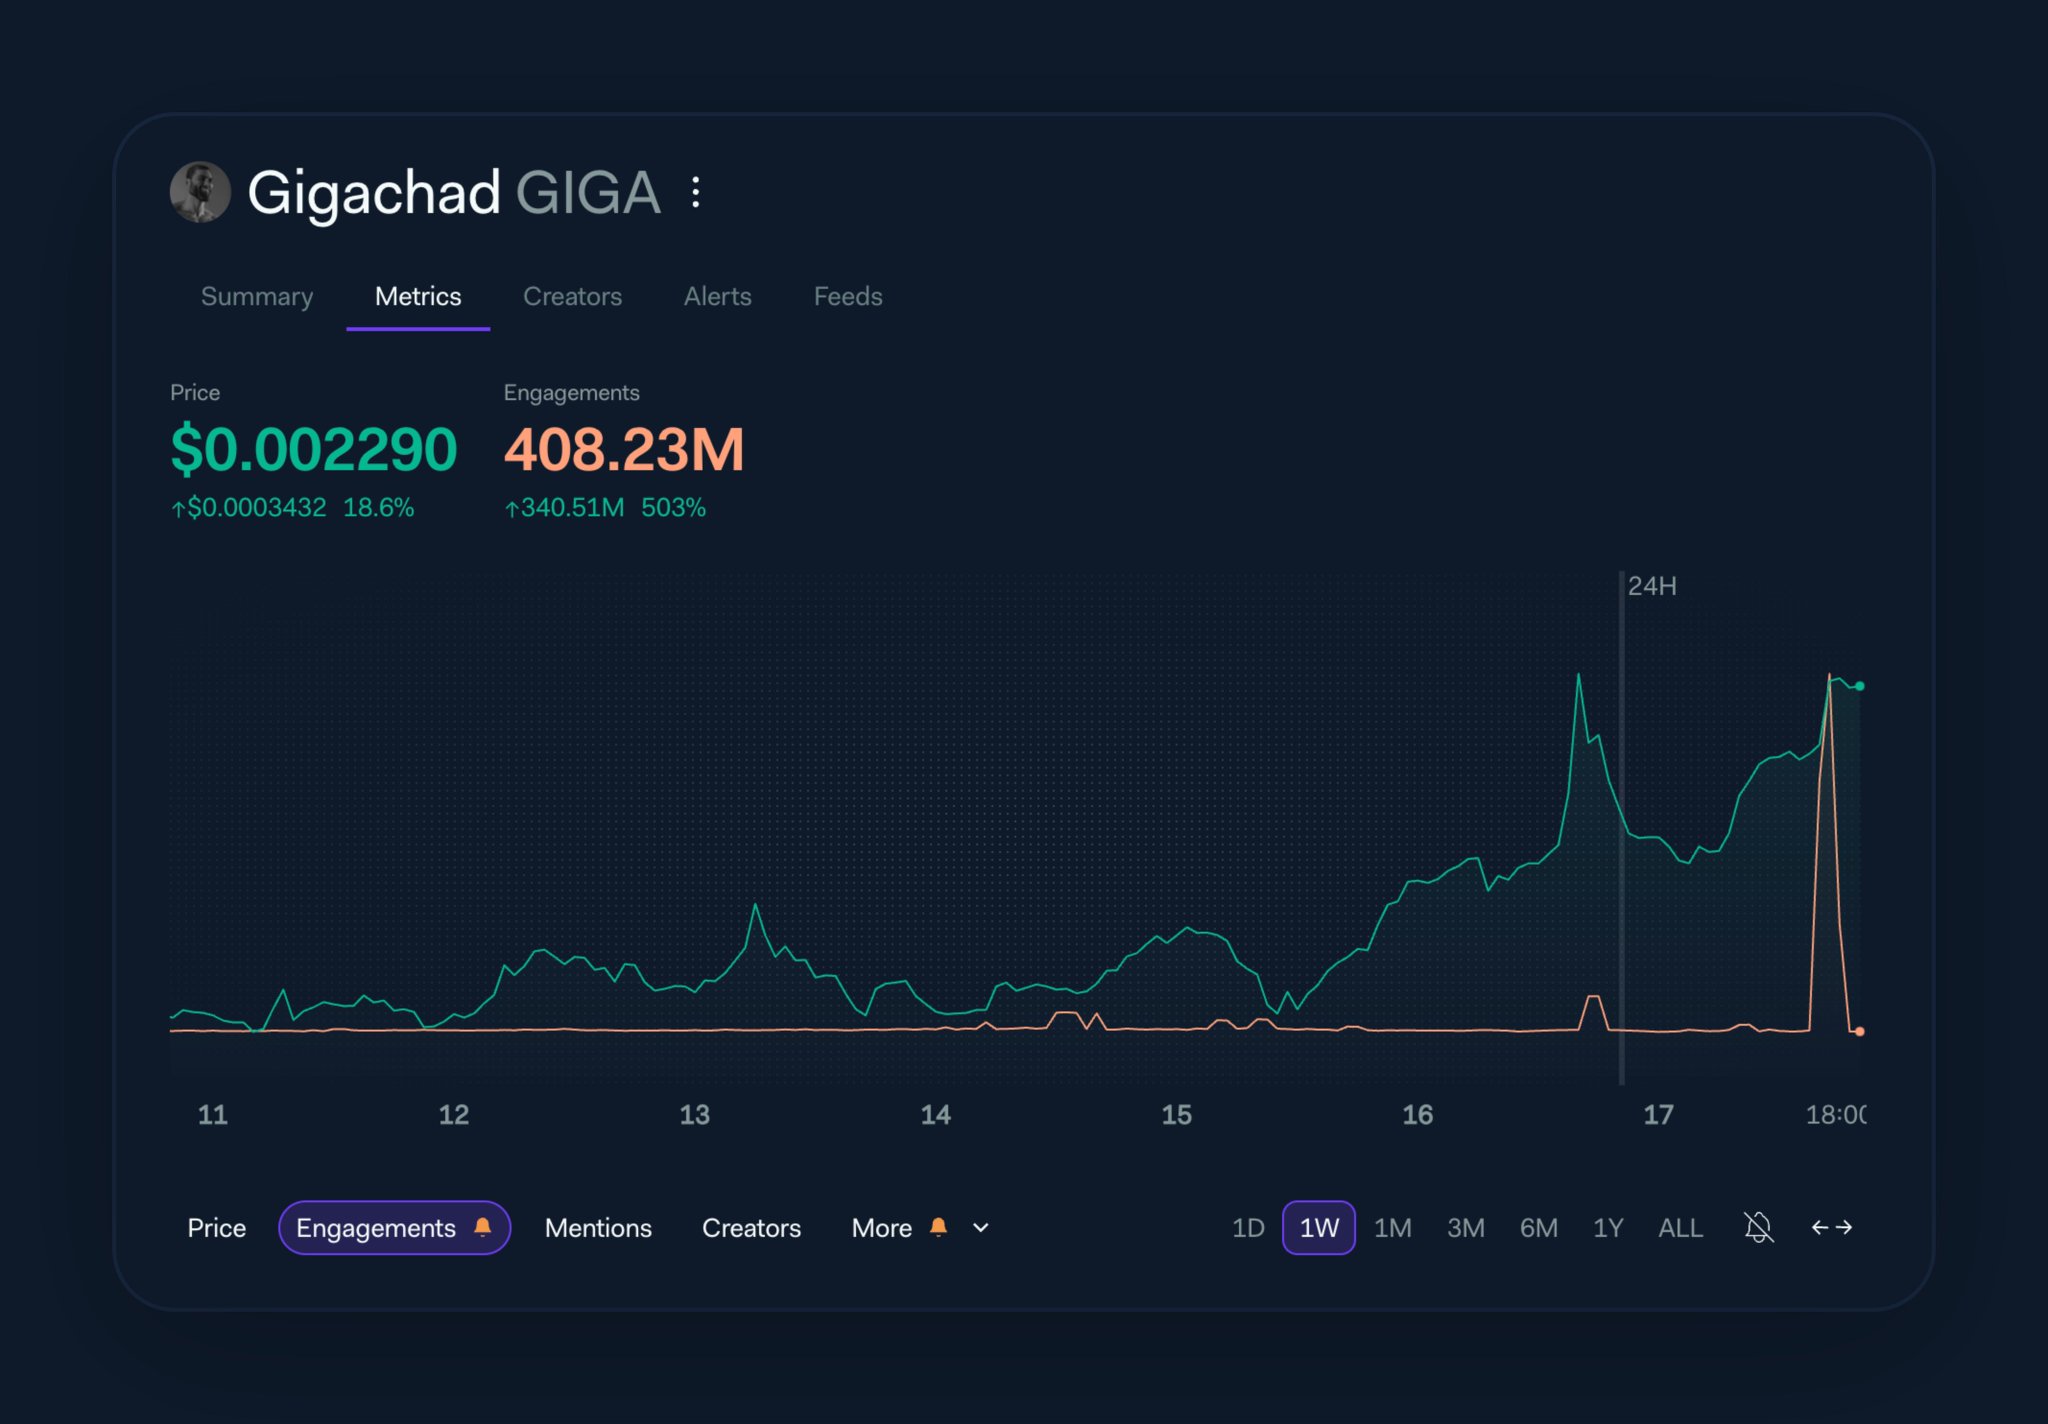Toggle the Mentions metric on chart
Screen dimensions: 2048x1424
click(598, 1228)
